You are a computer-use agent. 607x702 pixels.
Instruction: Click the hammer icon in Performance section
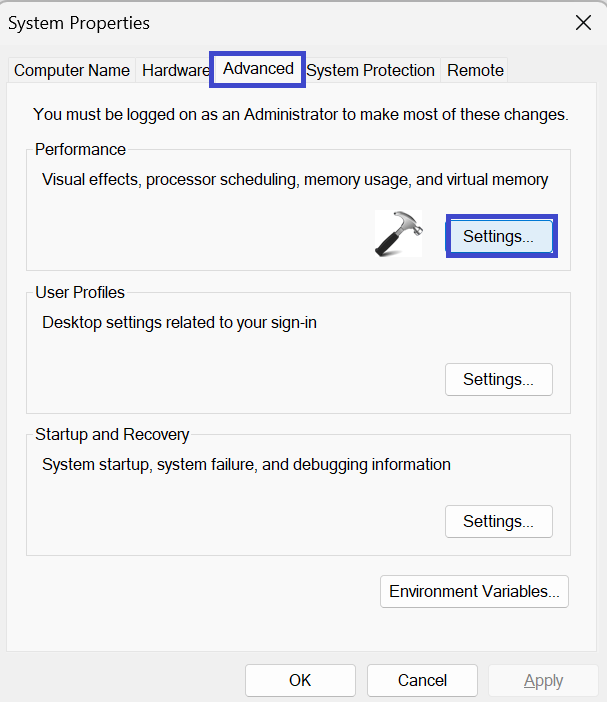[x=398, y=234]
